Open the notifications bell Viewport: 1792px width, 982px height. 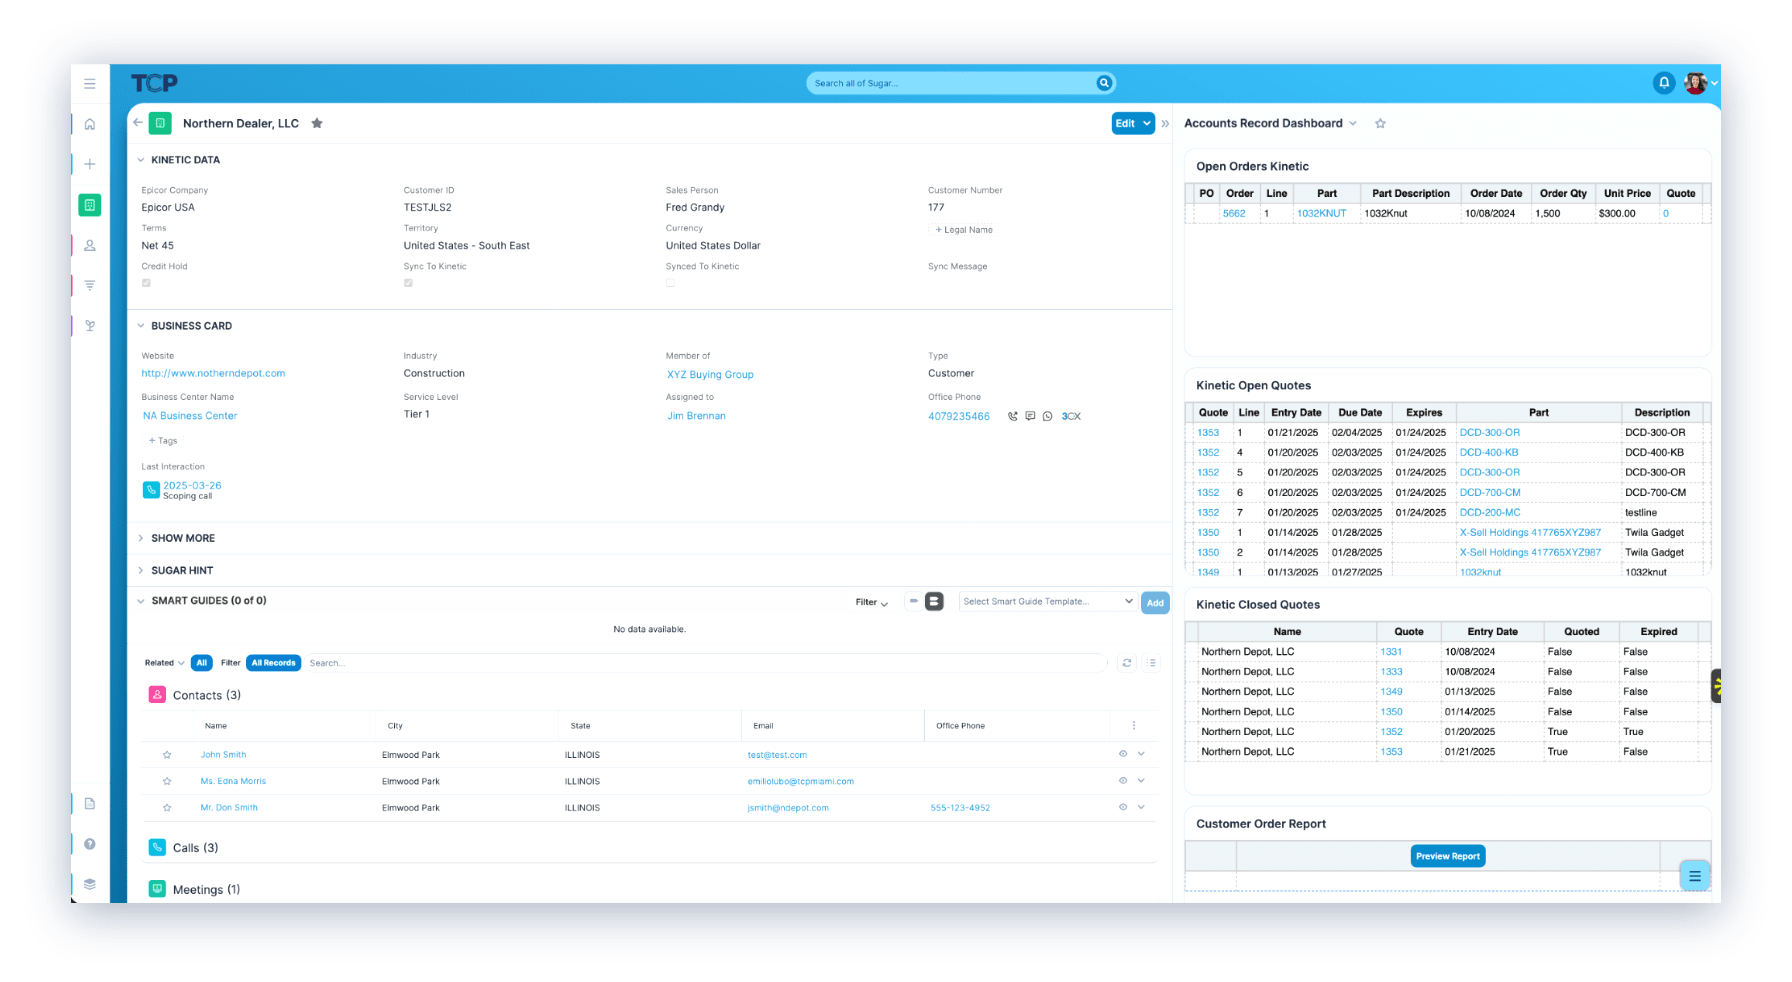click(1664, 83)
